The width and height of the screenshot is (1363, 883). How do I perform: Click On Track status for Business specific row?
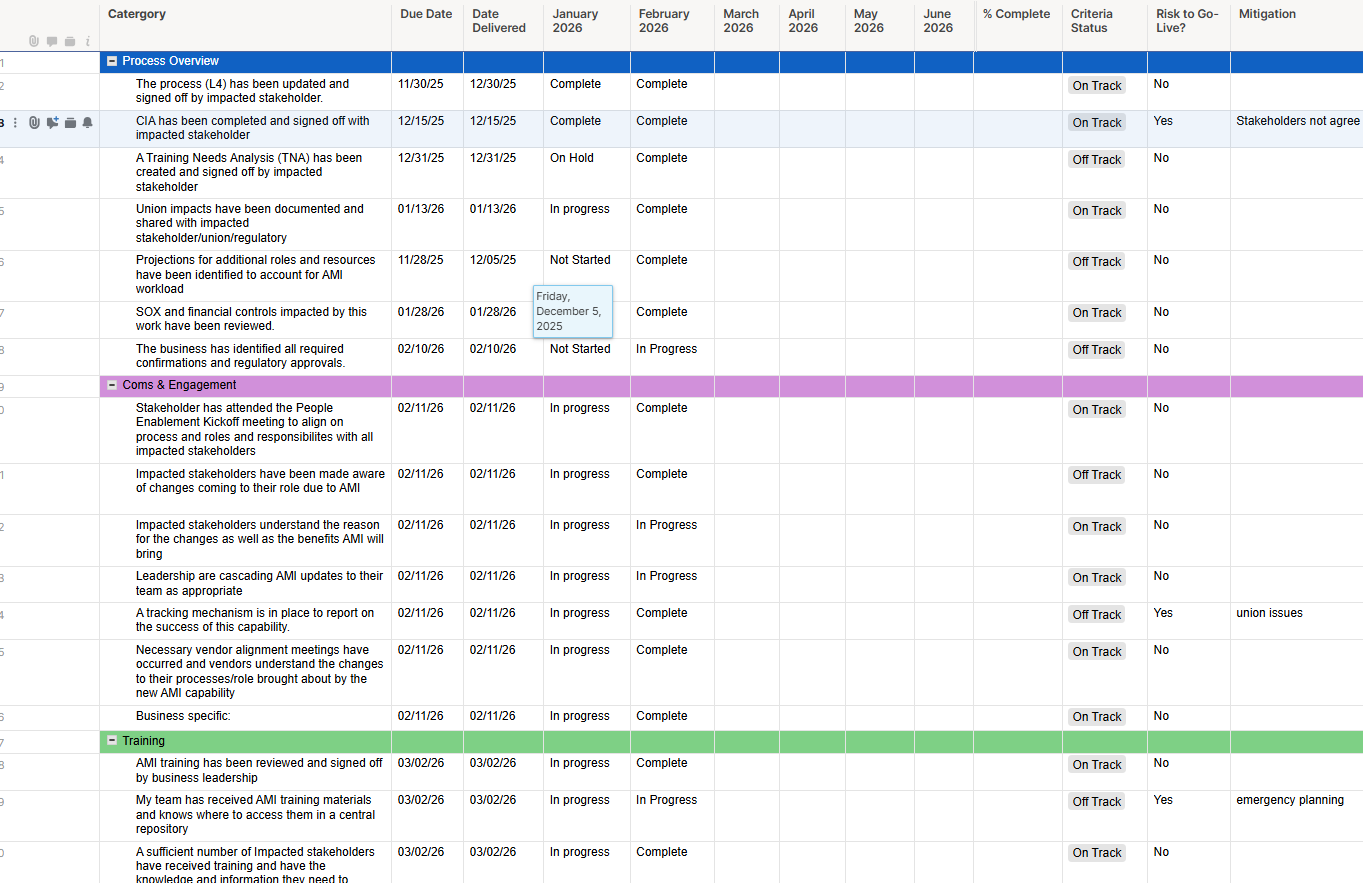[x=1097, y=717]
